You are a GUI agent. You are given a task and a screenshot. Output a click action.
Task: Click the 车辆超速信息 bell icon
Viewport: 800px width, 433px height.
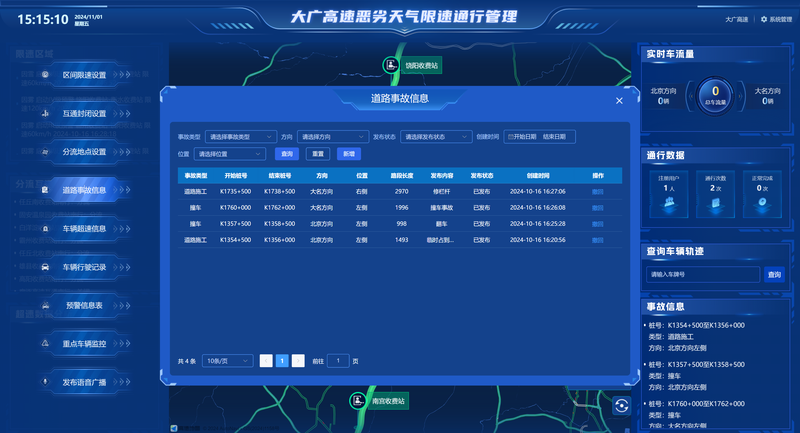coord(45,228)
